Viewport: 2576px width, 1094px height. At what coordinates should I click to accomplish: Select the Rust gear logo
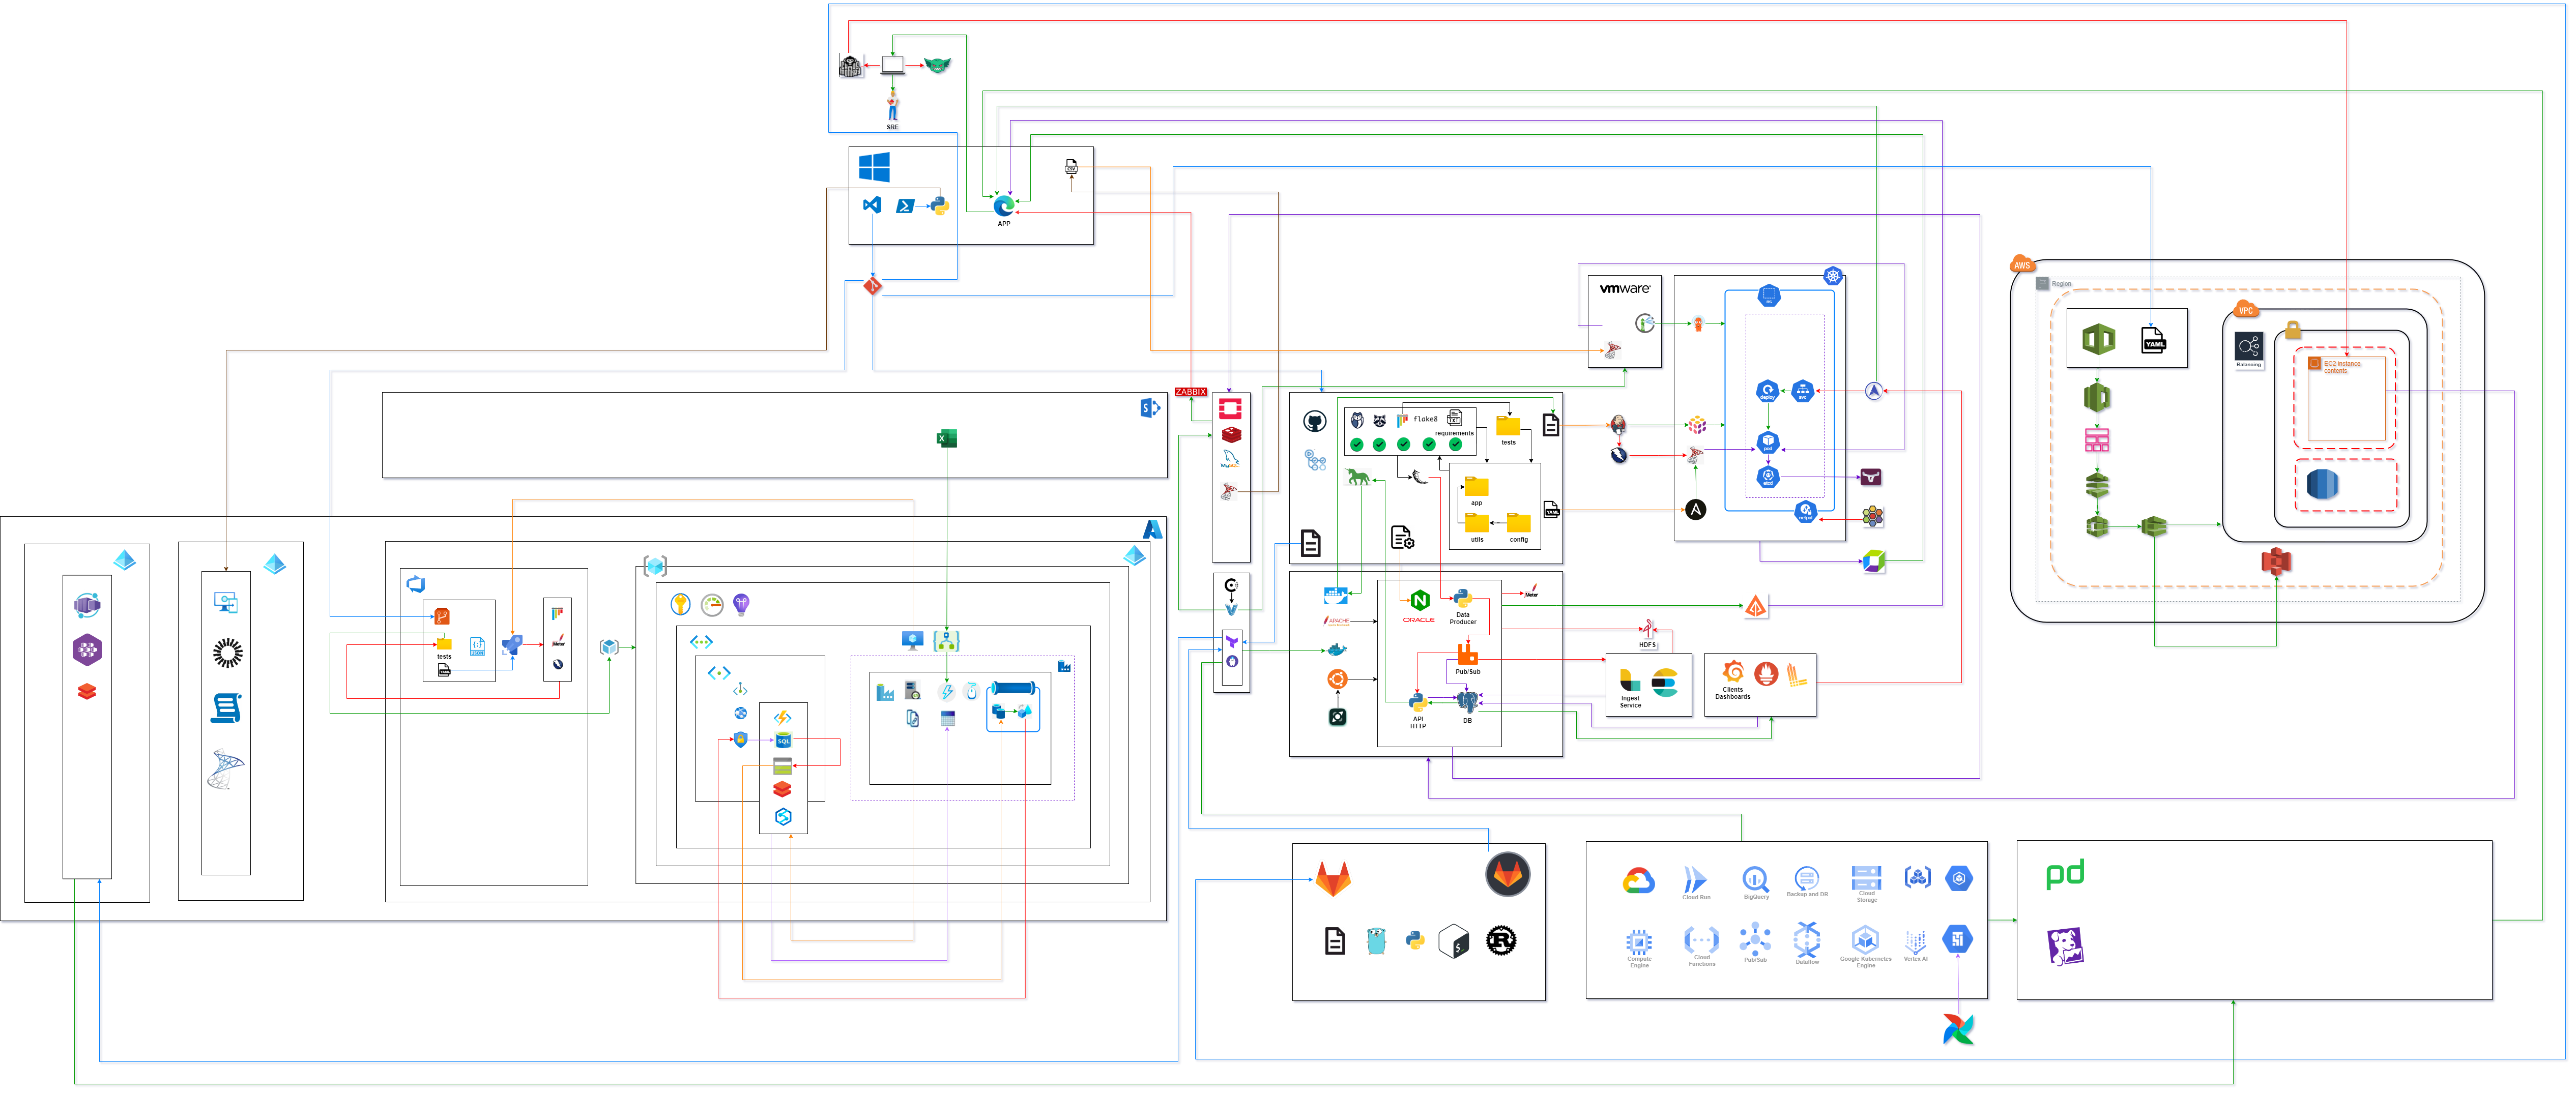(x=1501, y=940)
